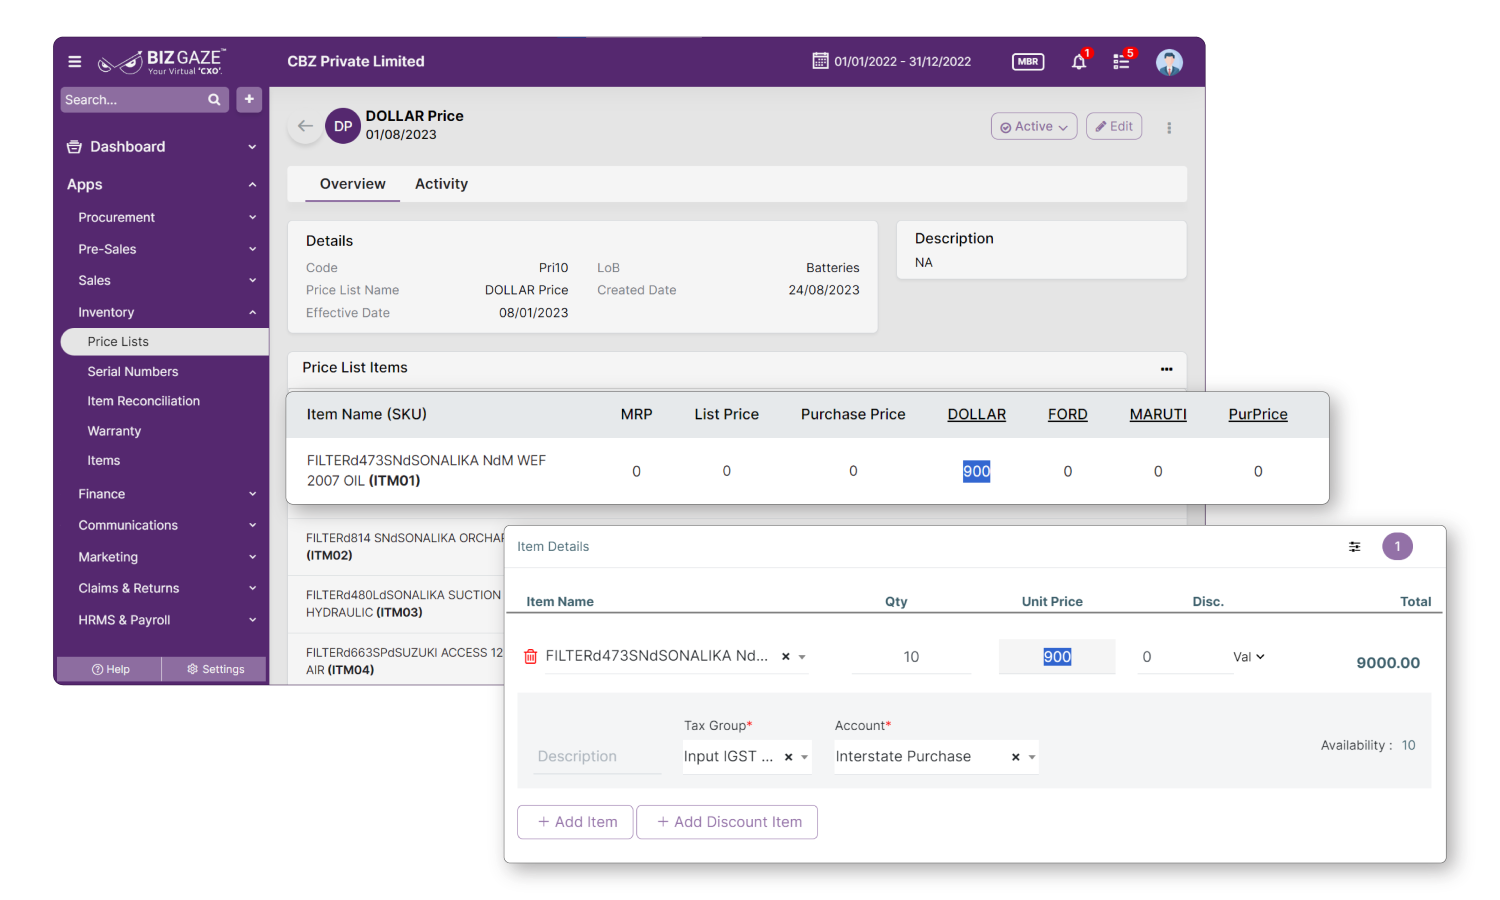Screen dimensions: 1500x900
Task: Expand the Sales menu
Action: (x=252, y=281)
